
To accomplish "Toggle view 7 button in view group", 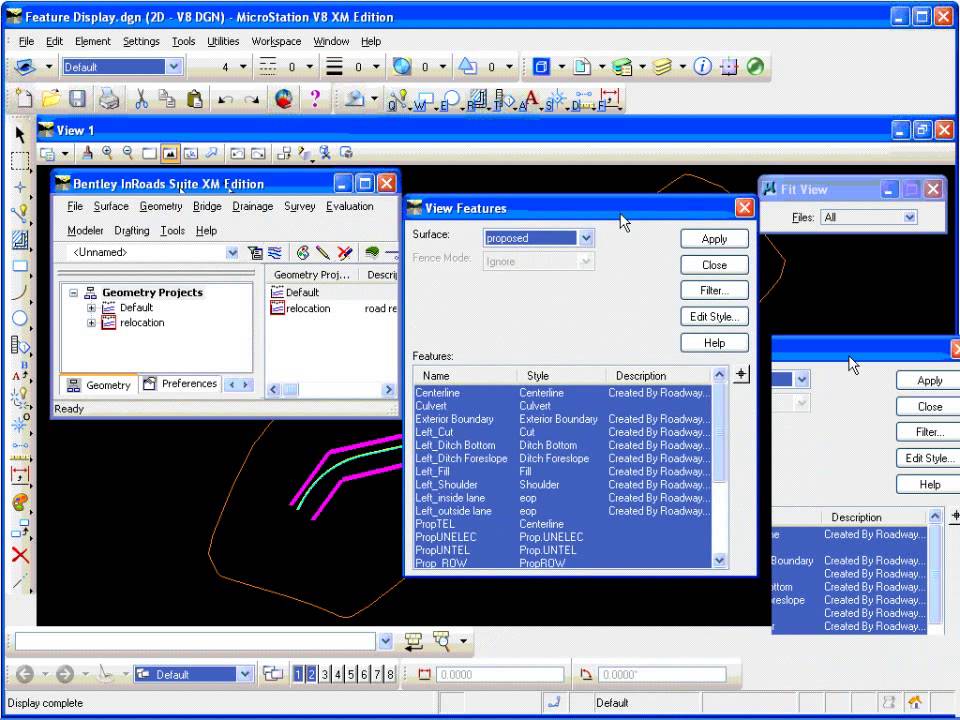I will 377,674.
